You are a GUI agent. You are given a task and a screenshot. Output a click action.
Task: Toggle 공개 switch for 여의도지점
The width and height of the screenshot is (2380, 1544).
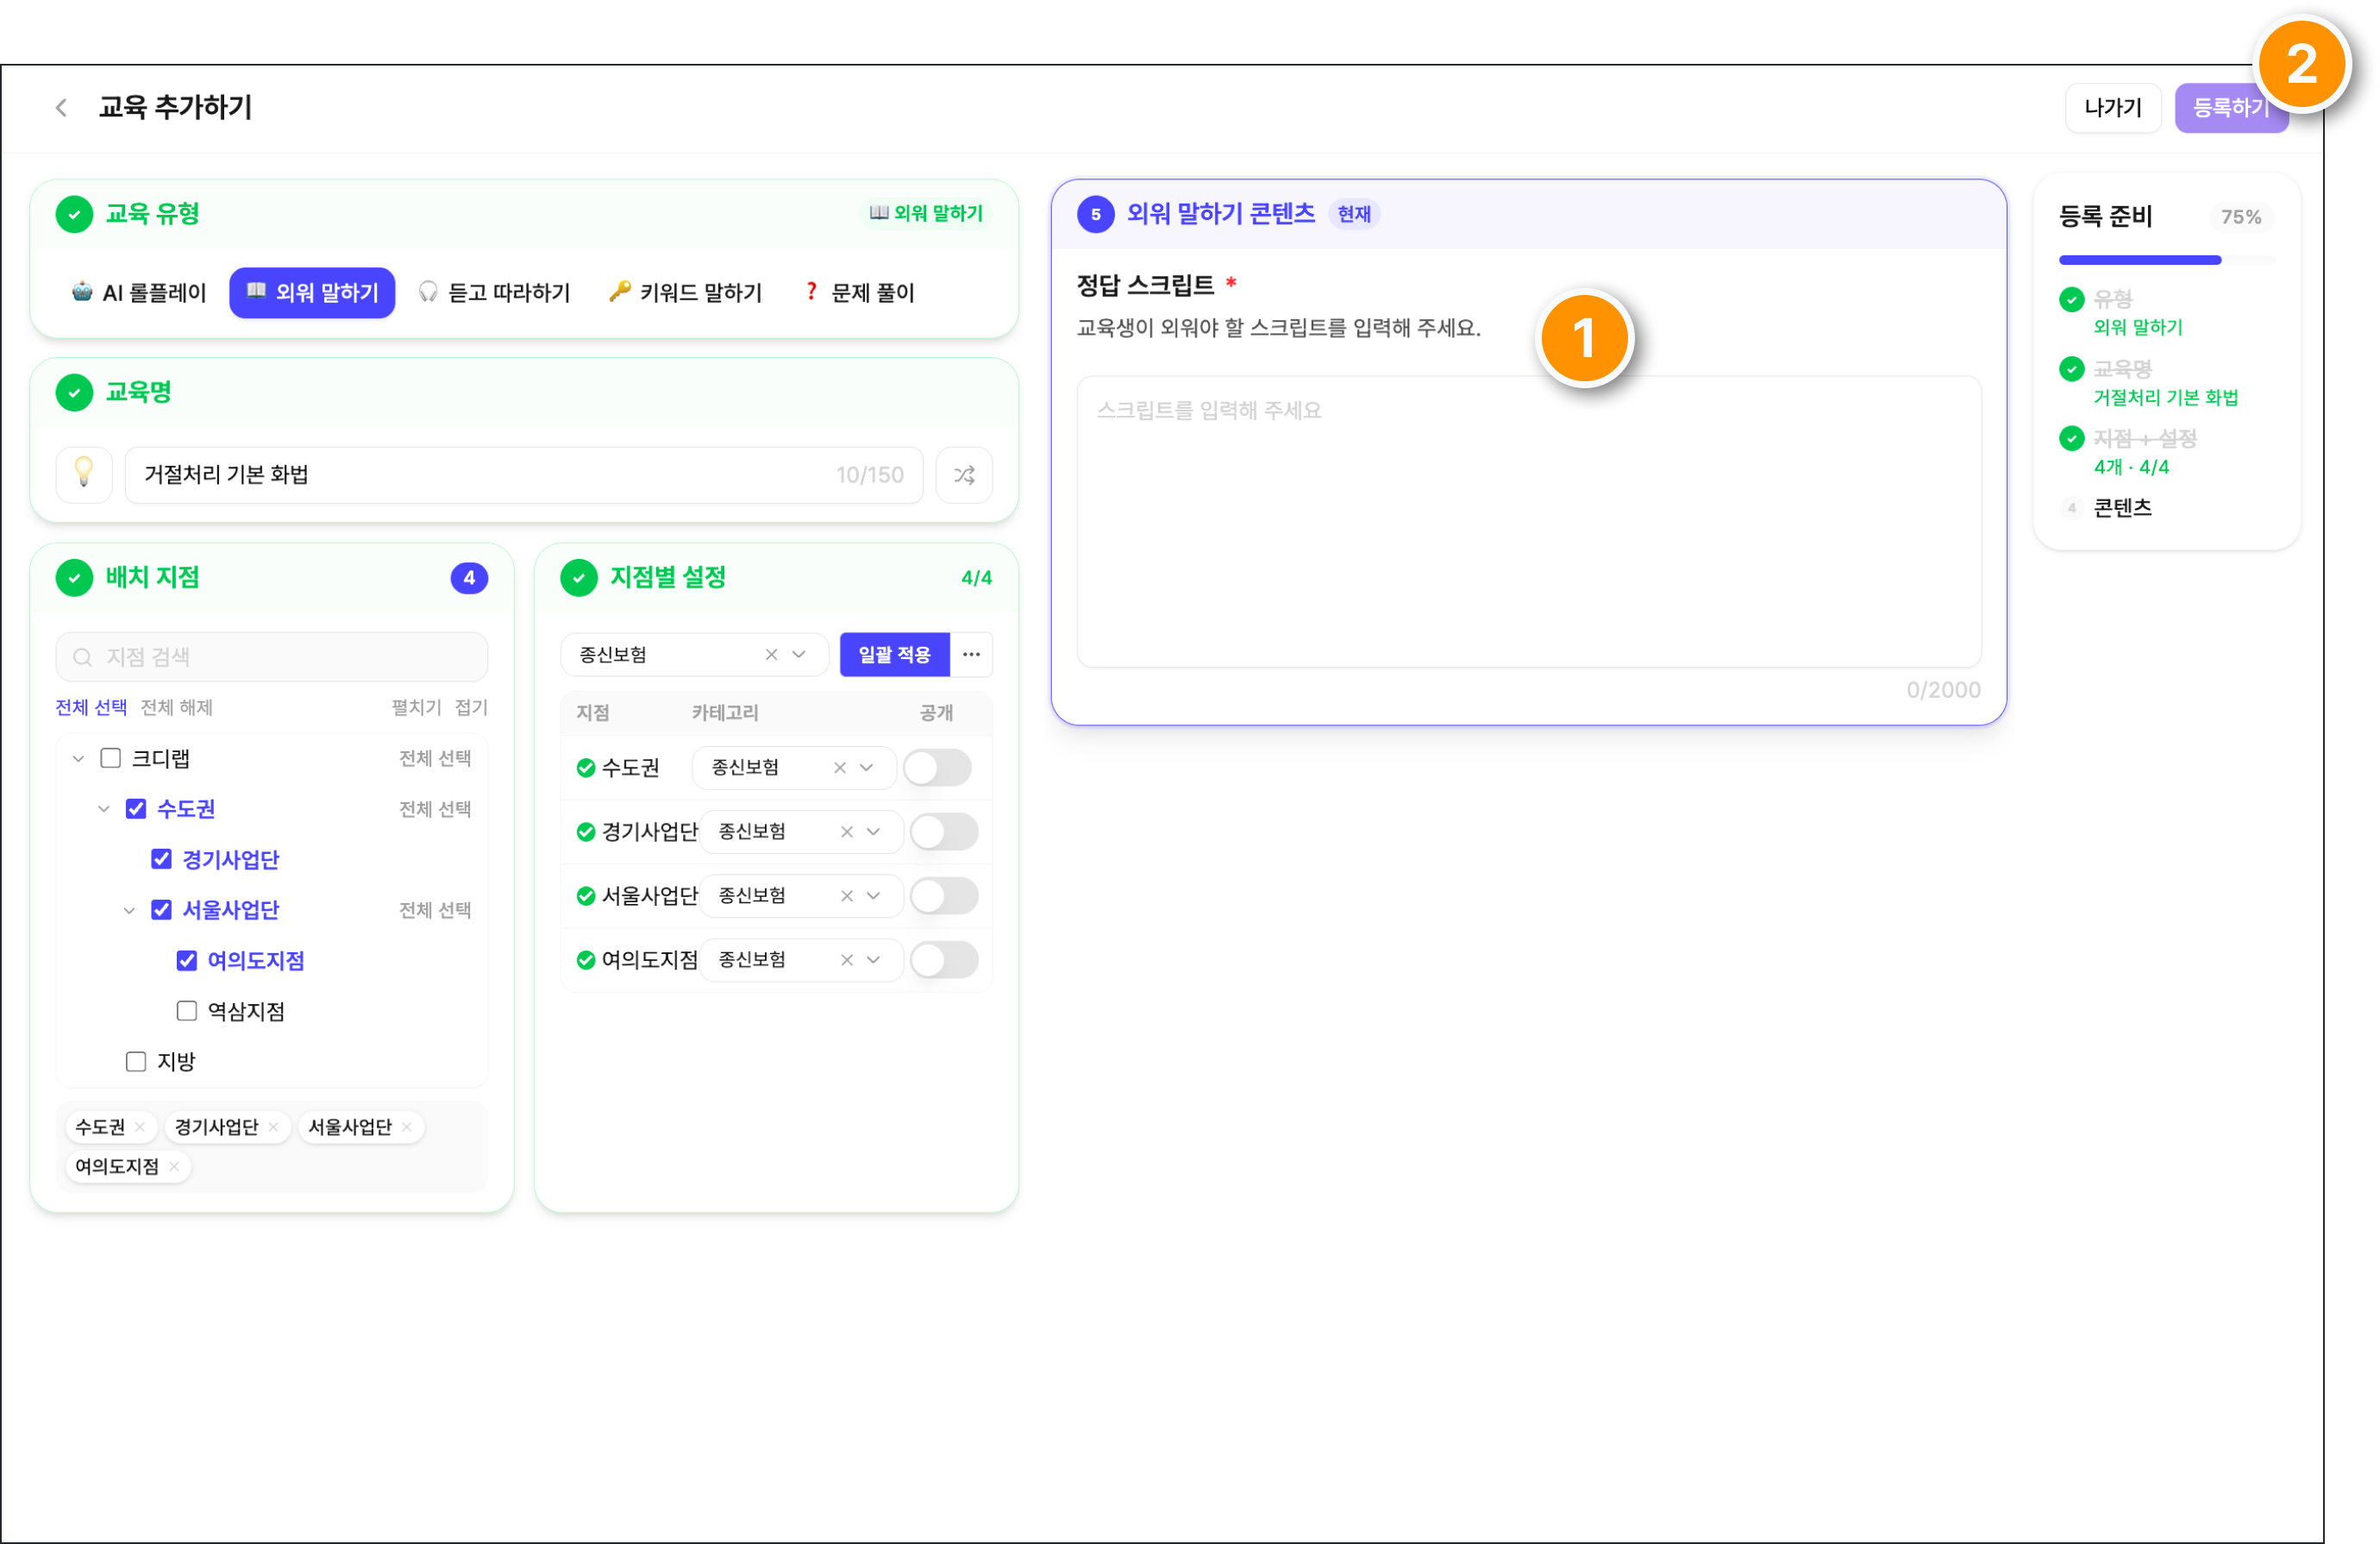pyautogui.click(x=945, y=959)
